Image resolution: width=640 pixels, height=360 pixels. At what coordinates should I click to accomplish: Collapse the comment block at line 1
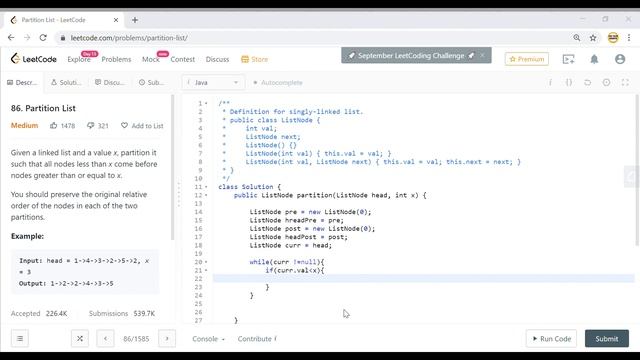coord(206,103)
